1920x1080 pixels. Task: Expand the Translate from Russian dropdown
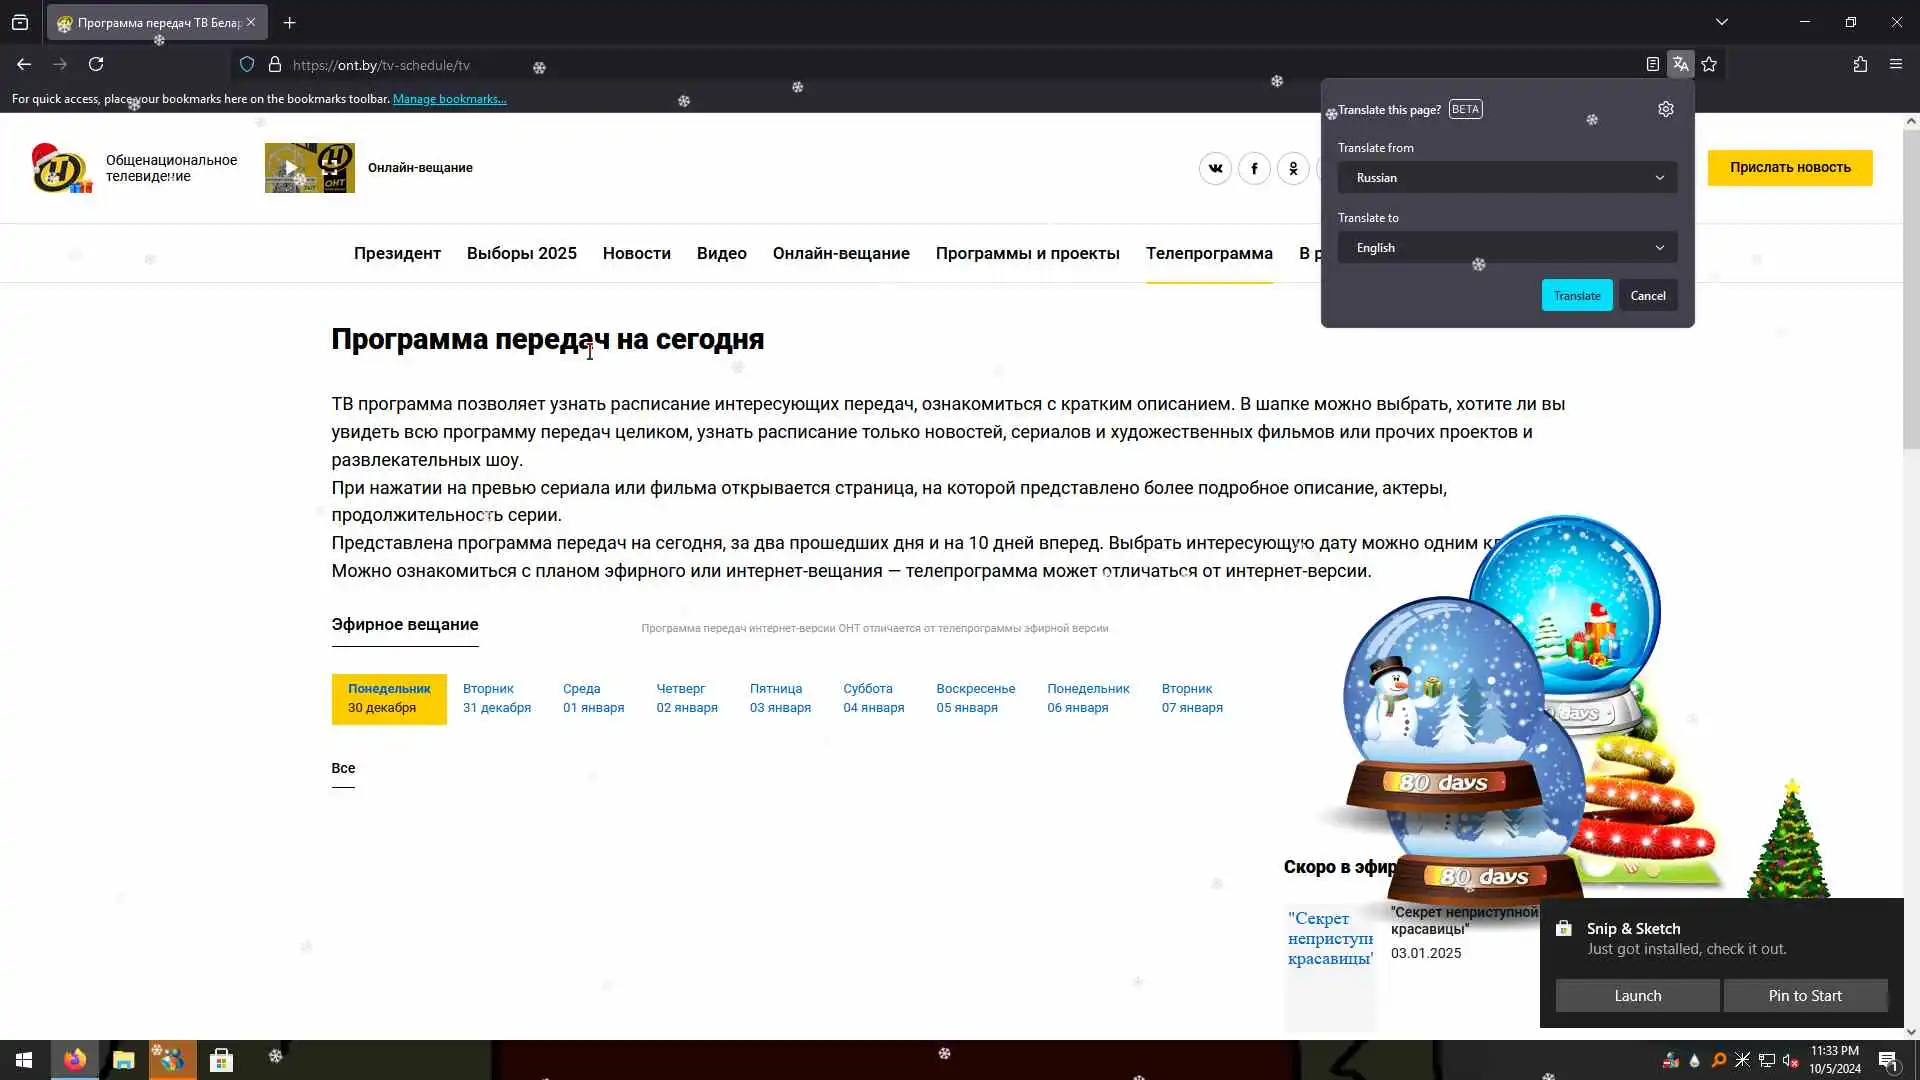(x=1507, y=178)
